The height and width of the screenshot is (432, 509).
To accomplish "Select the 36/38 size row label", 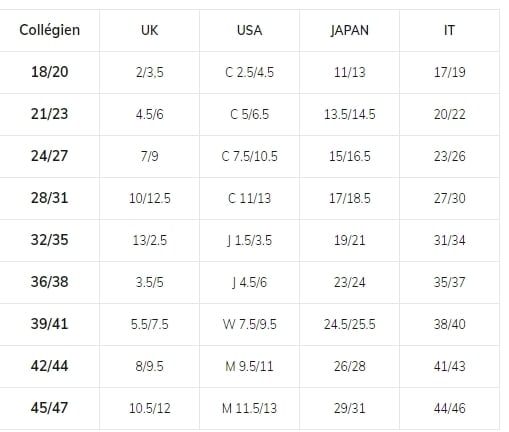I will 50,282.
